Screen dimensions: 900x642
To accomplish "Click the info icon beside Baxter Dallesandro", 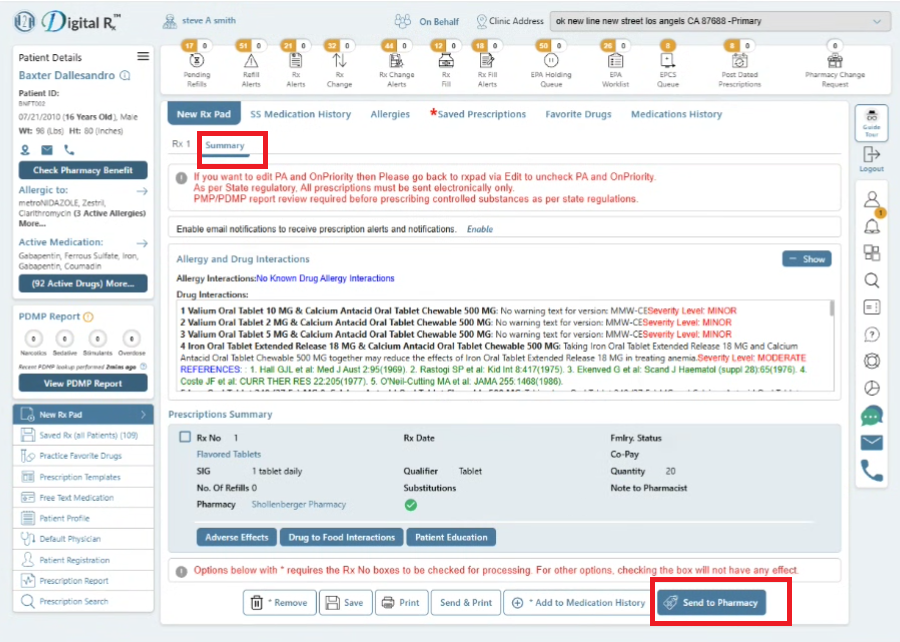I will [x=125, y=76].
